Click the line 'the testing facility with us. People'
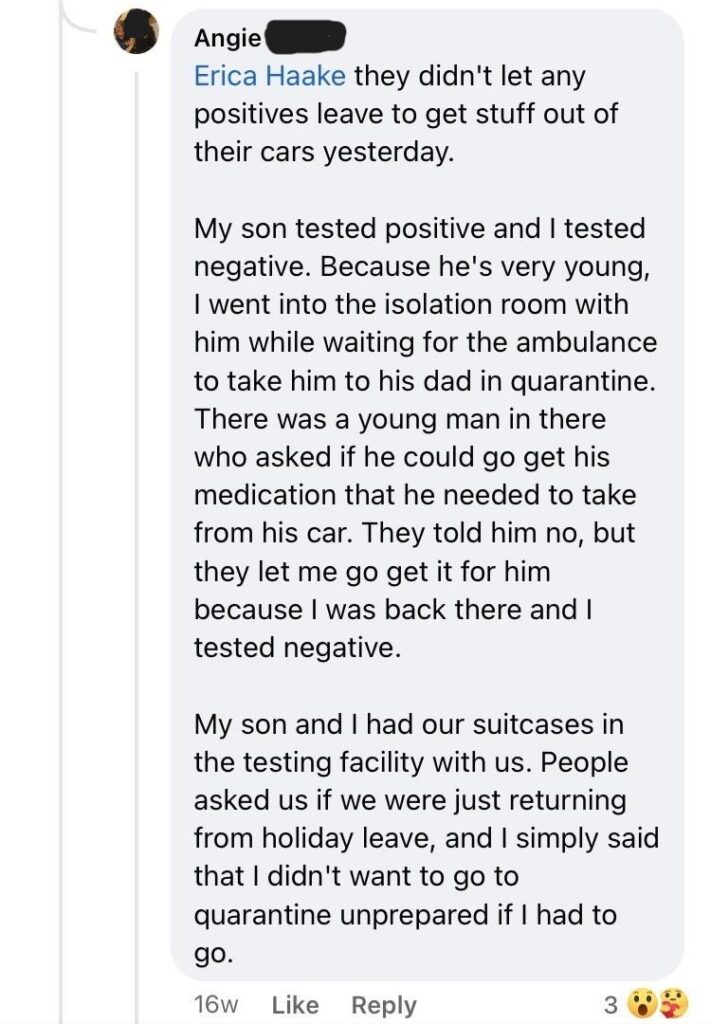 (411, 762)
